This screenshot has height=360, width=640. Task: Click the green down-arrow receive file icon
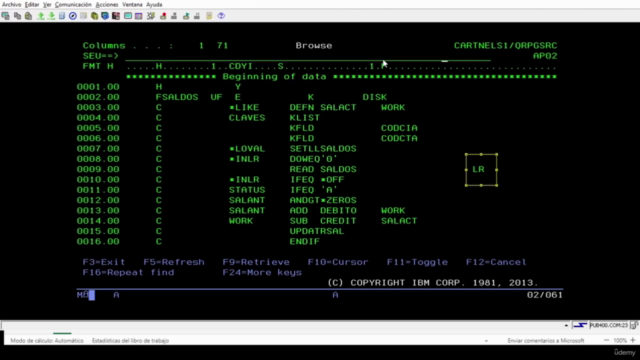51,16
